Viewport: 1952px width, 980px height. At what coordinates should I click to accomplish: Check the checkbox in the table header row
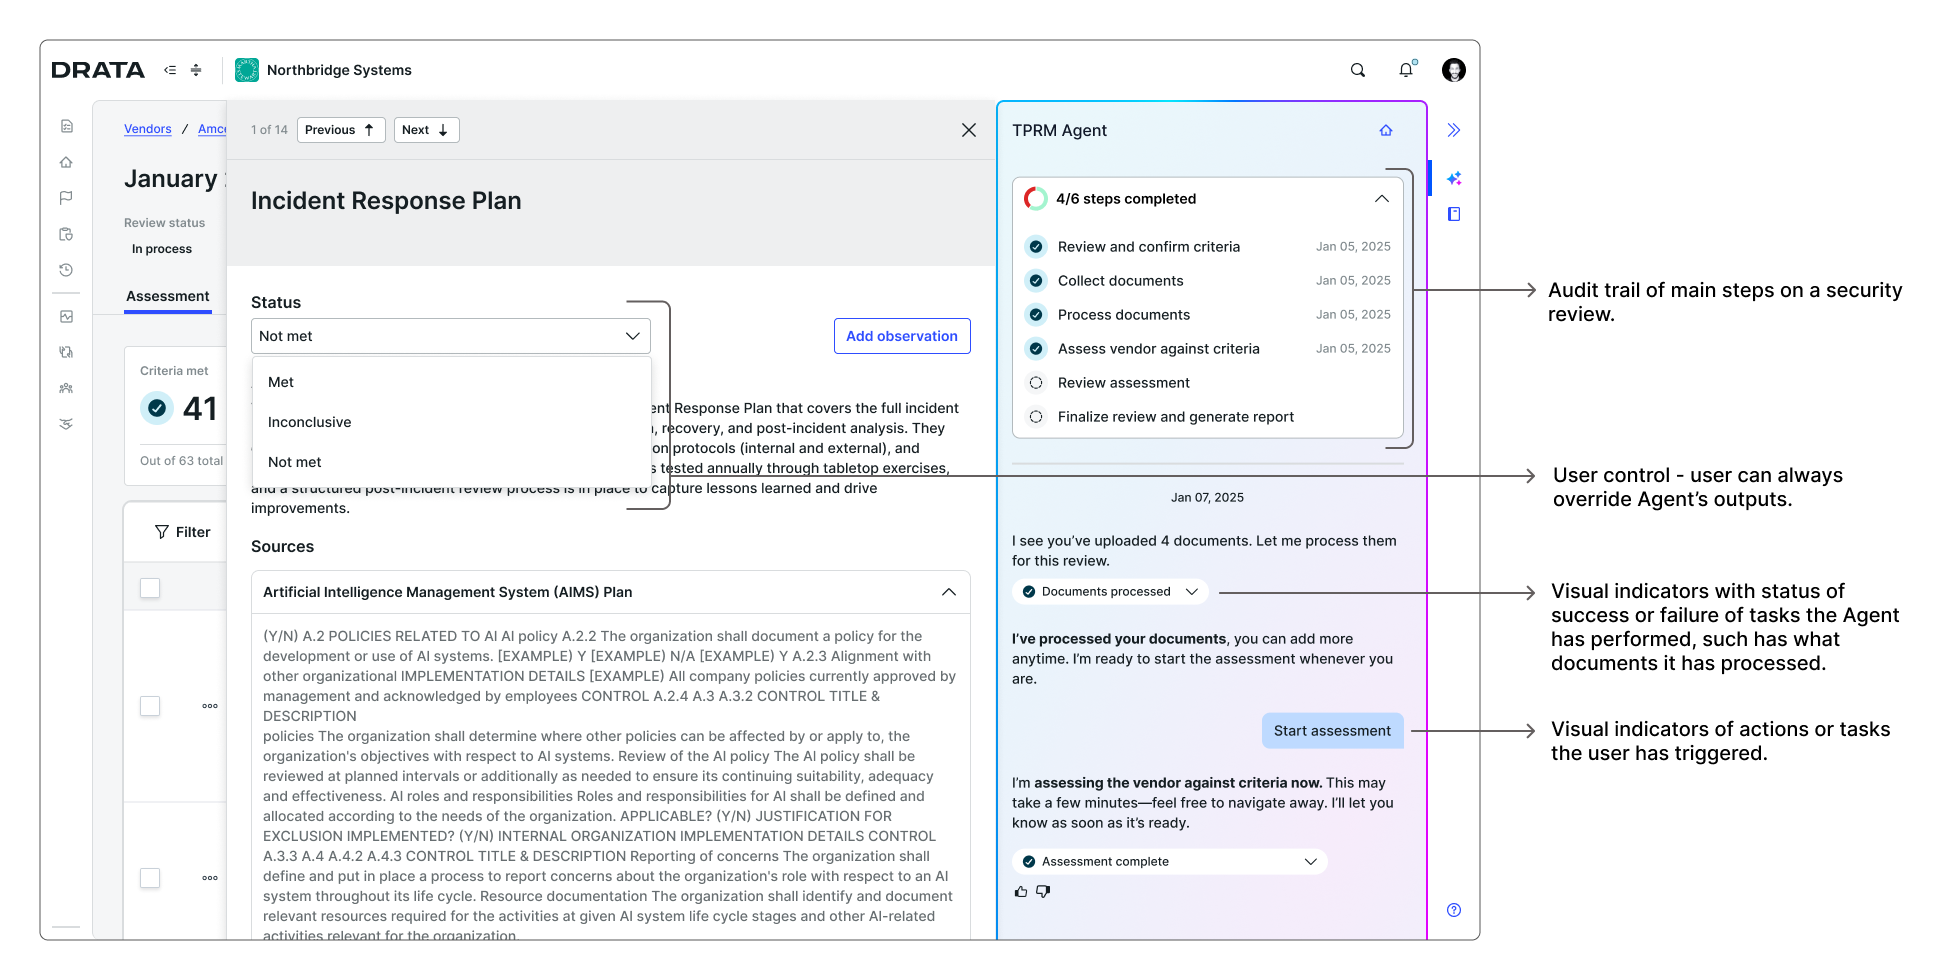coord(150,588)
